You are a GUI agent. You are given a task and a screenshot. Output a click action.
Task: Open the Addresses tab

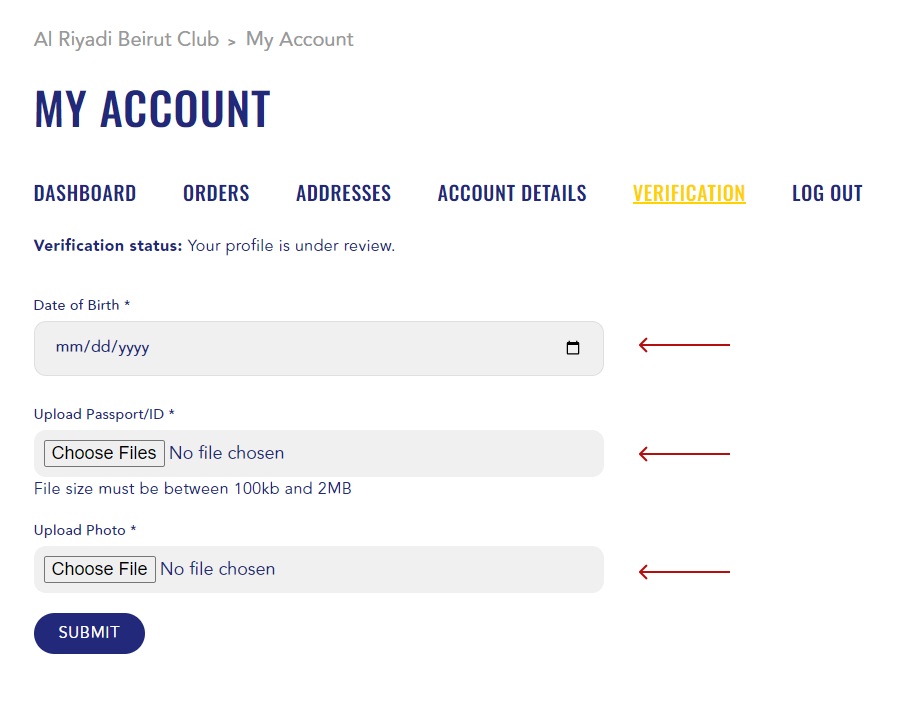coord(344,193)
